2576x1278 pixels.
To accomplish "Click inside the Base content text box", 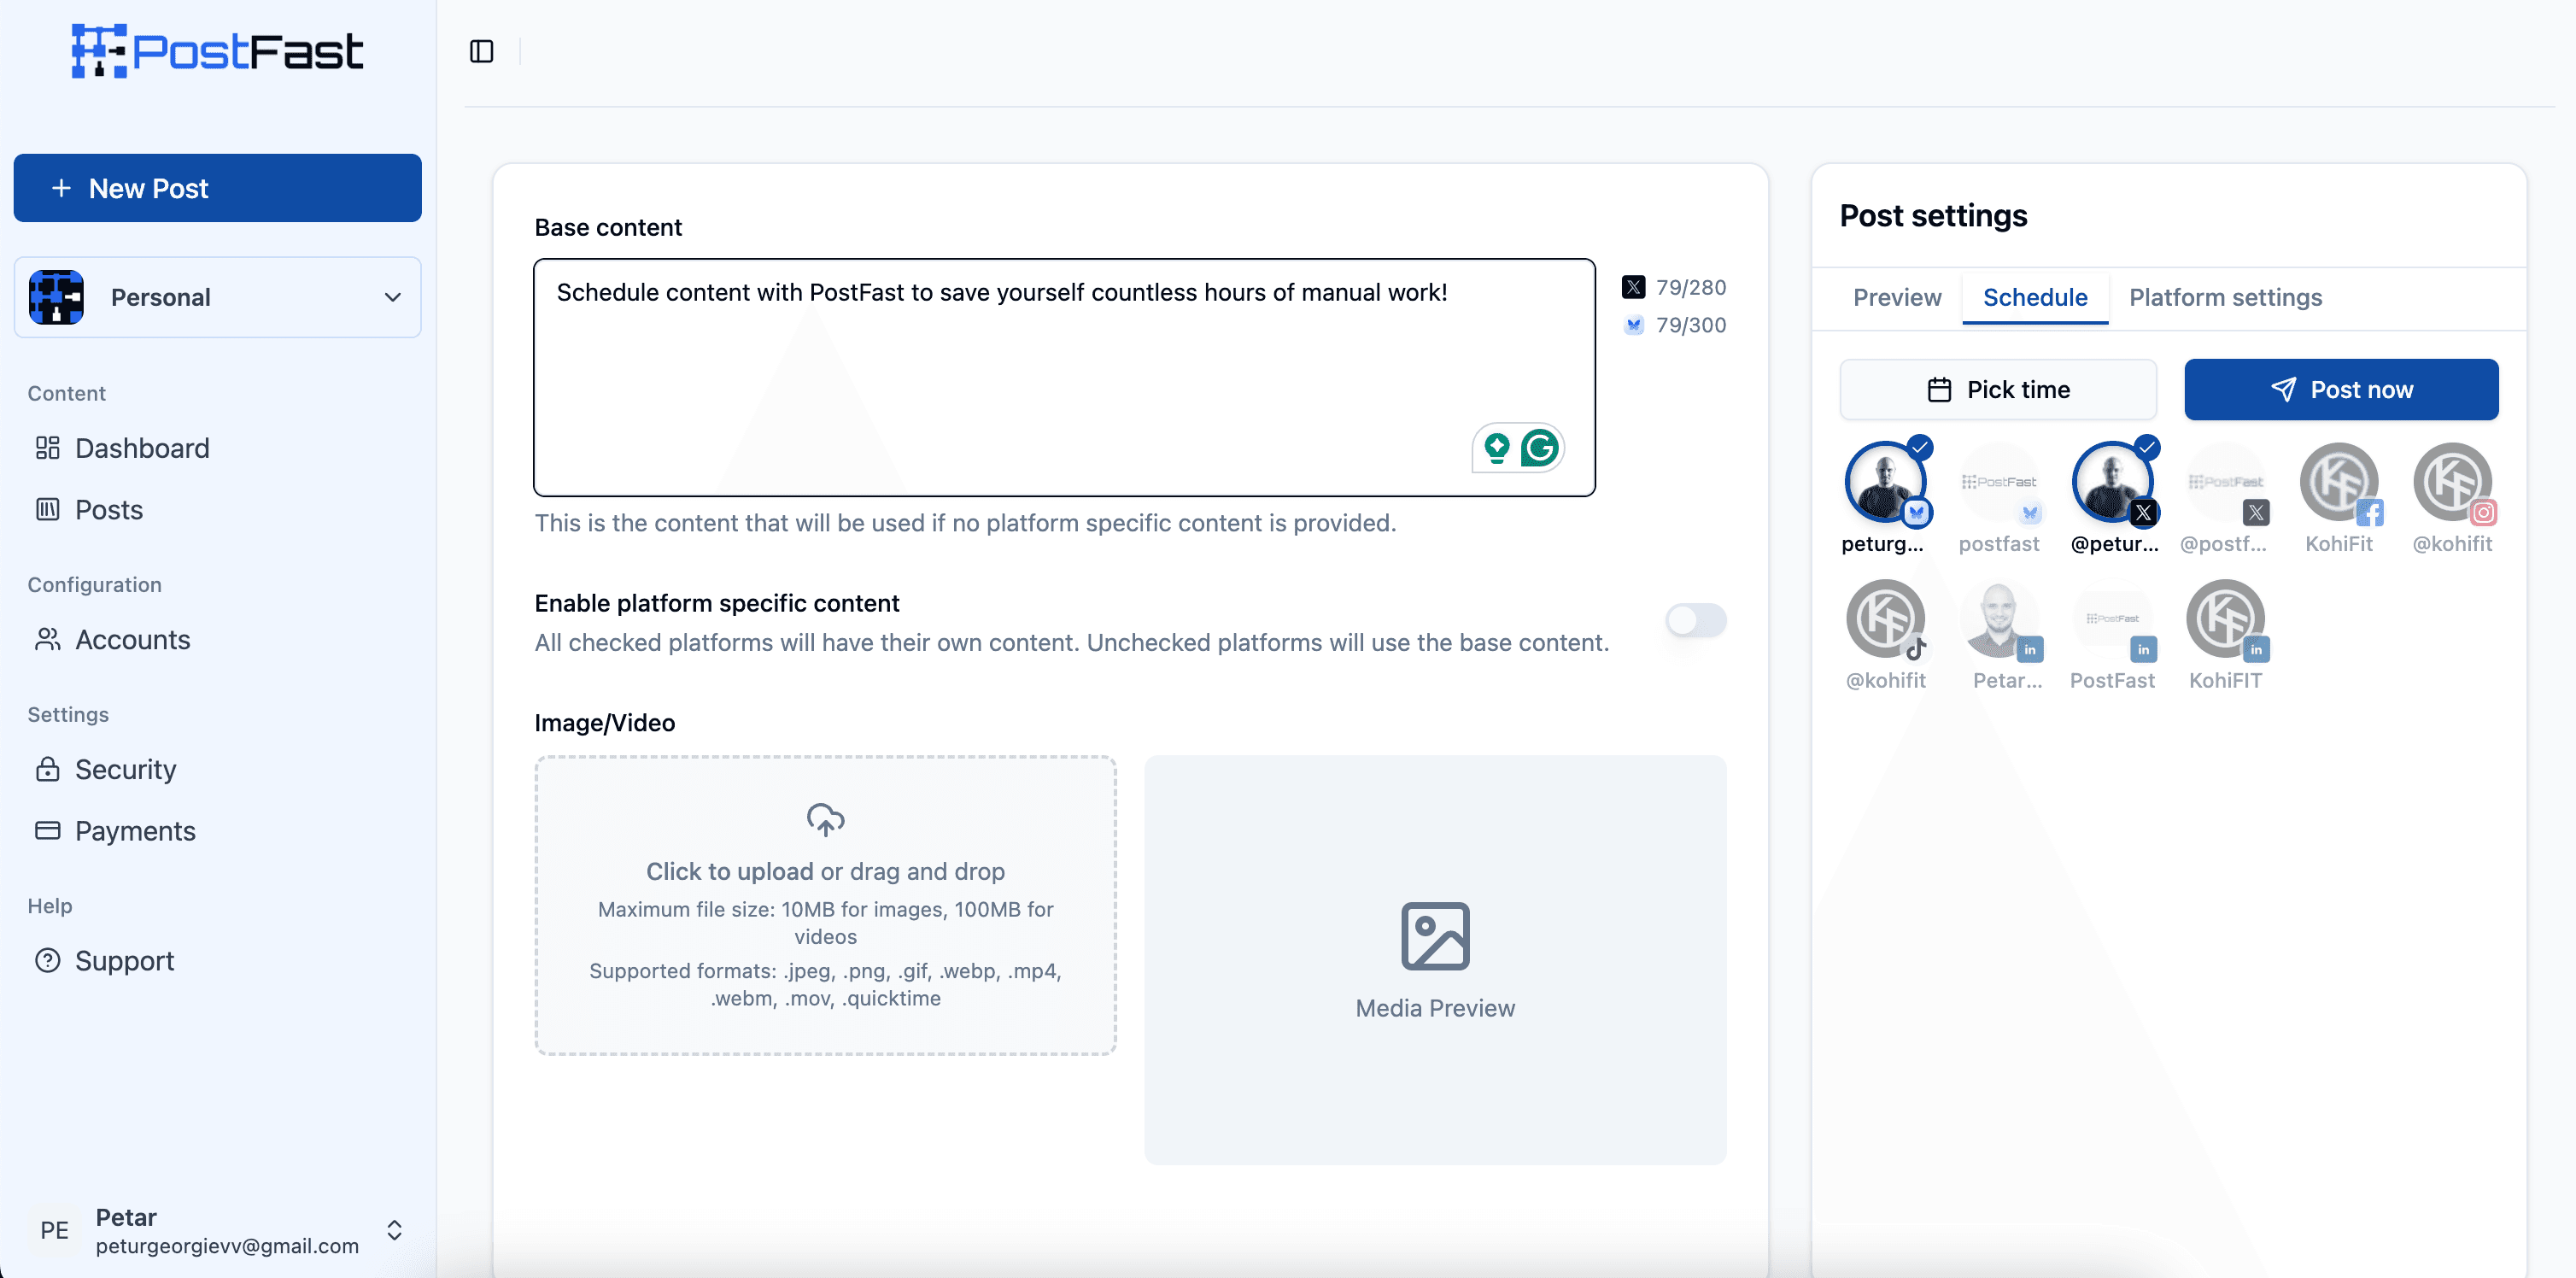I will click(x=1064, y=377).
